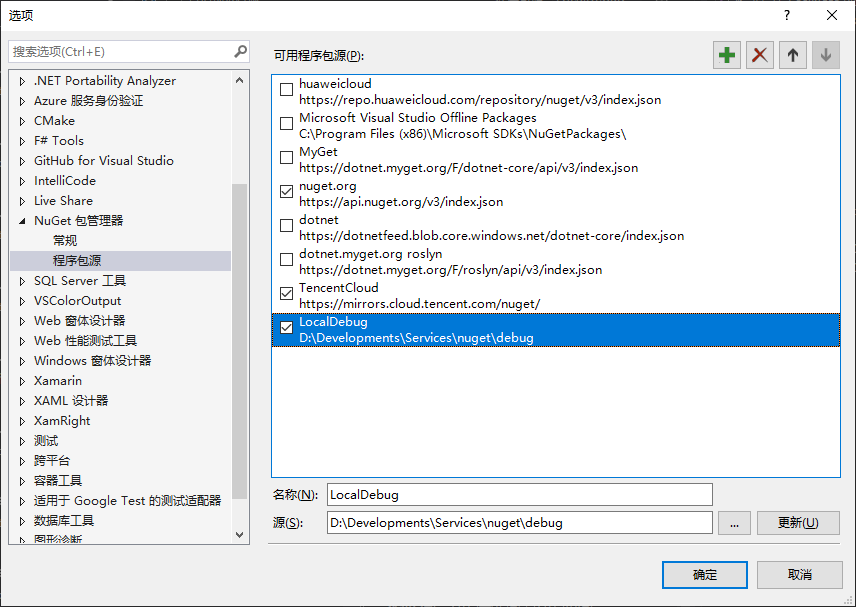Check Microsoft Visual Studio Offline Packages
Image resolution: width=856 pixels, height=607 pixels.
(286, 124)
